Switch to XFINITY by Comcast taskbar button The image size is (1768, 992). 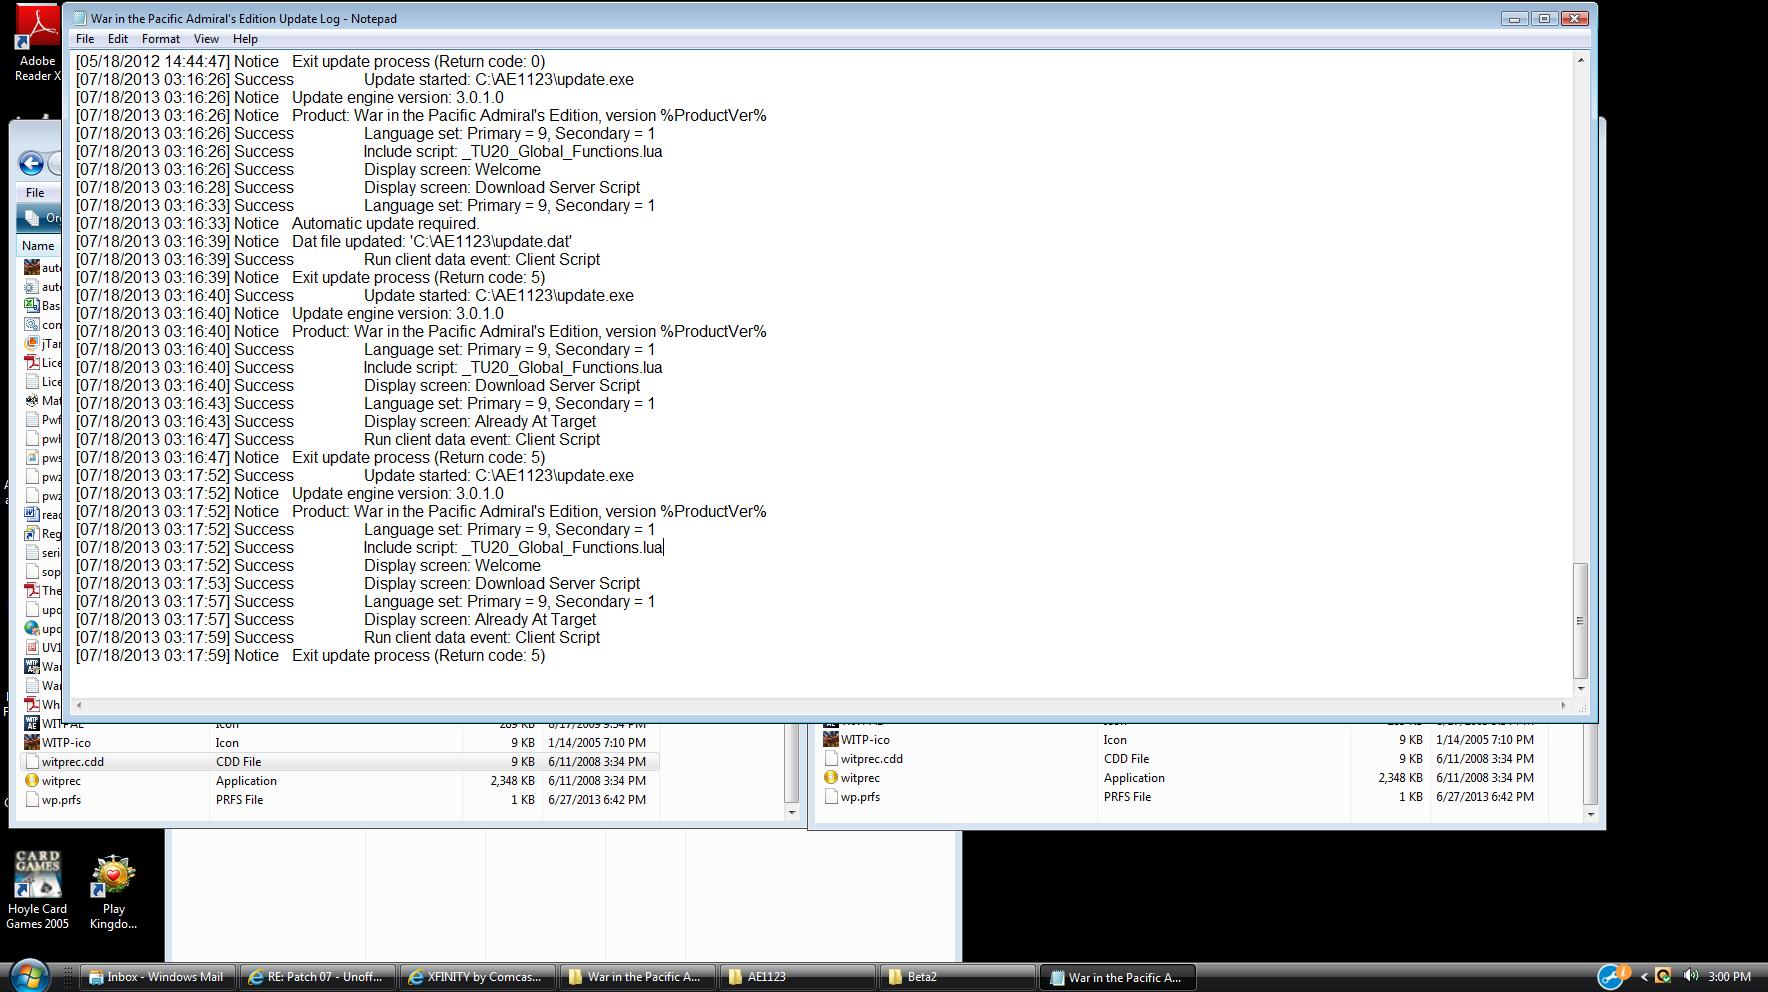477,977
